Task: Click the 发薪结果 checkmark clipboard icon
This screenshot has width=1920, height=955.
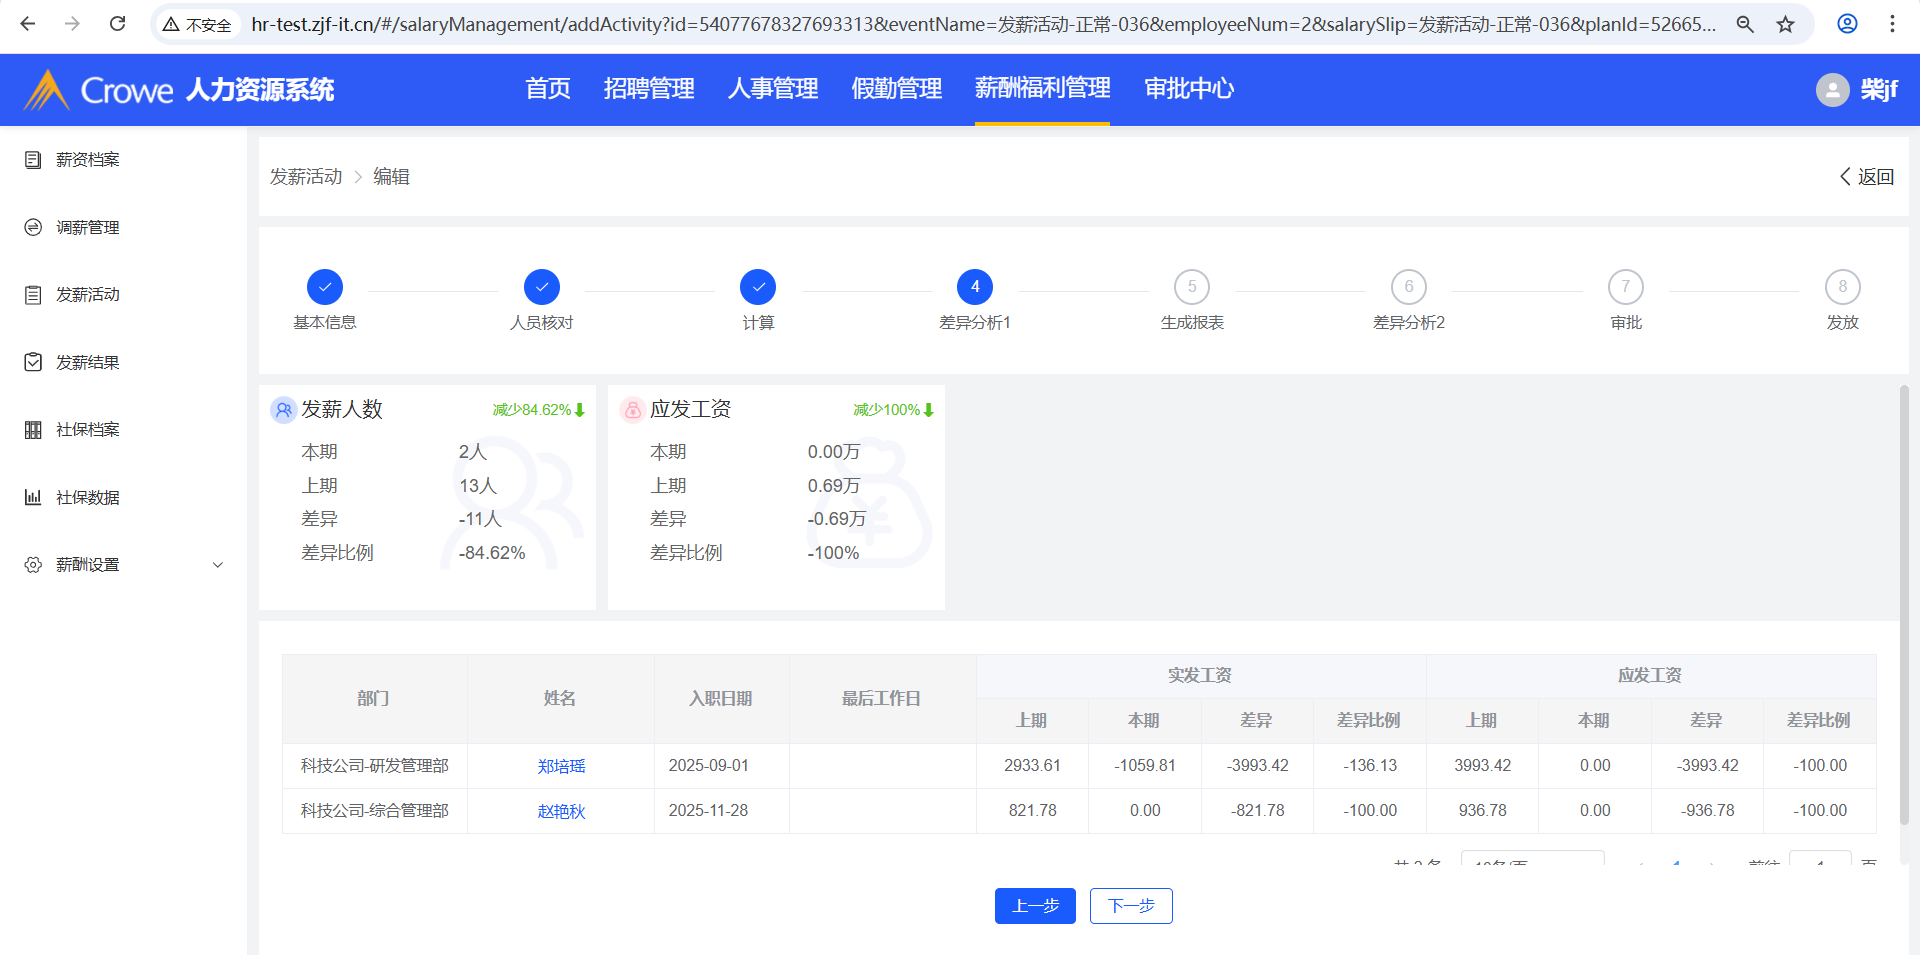Action: click(x=33, y=362)
